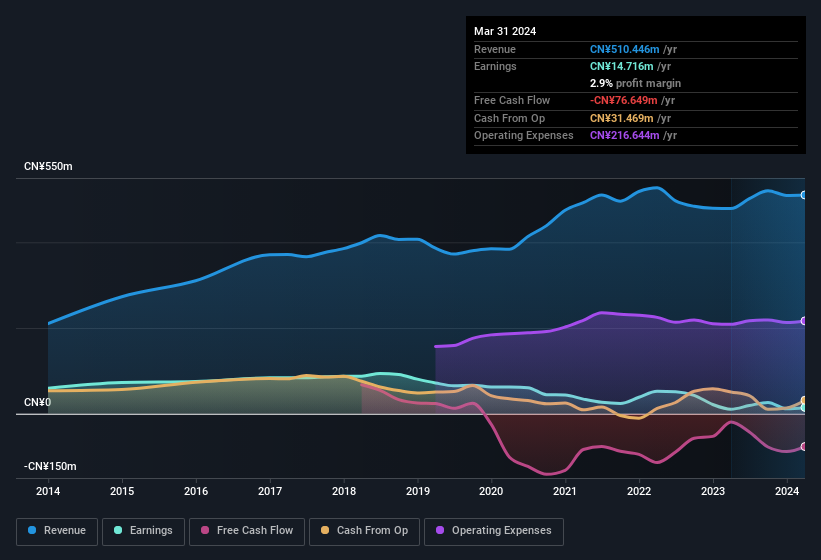
Task: Click the -CN¥150m y-axis label
Action: (50, 466)
